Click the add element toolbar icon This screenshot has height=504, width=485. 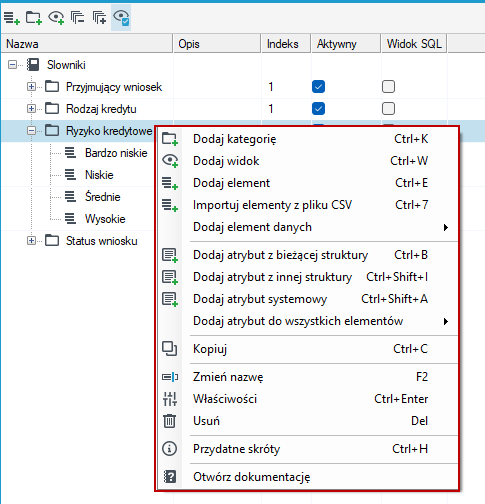tap(12, 18)
